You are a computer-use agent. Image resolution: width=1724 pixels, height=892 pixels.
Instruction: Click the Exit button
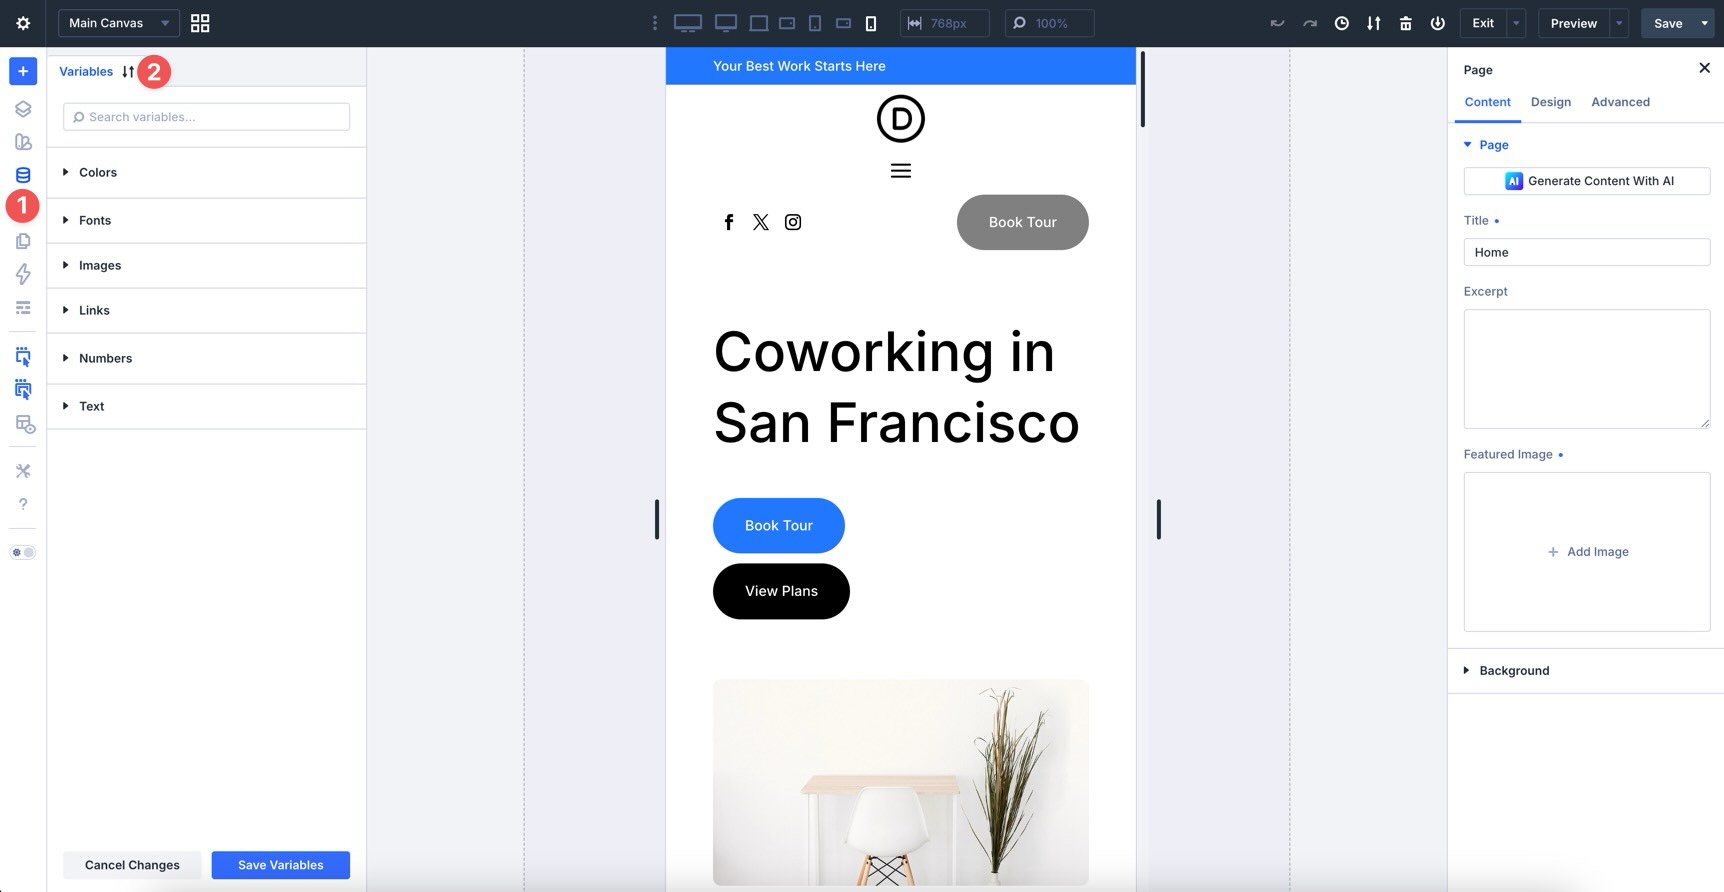1483,23
